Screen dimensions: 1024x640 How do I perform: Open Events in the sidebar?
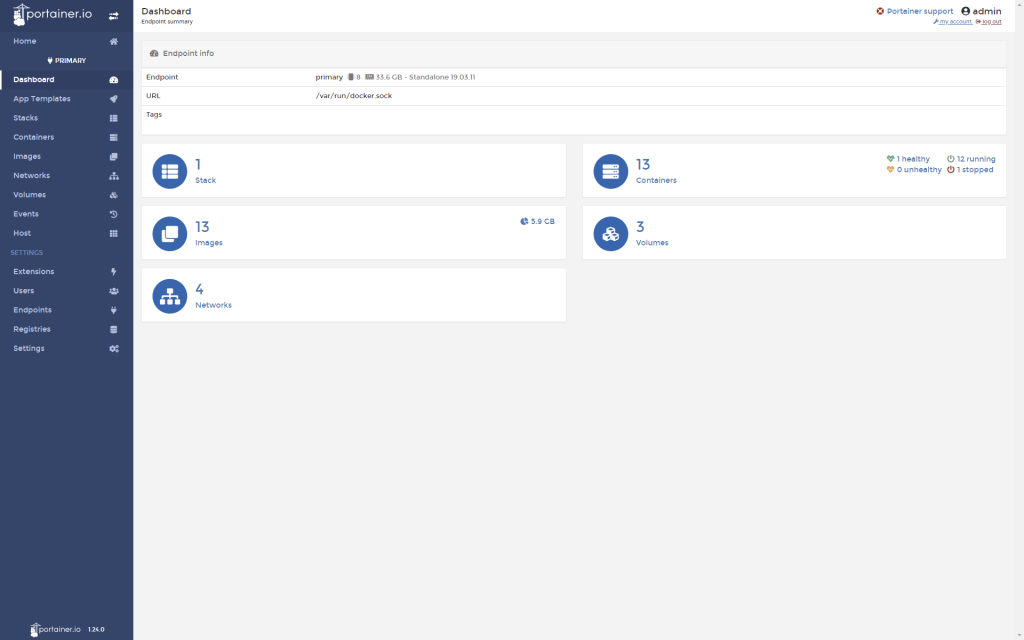tap(26, 214)
